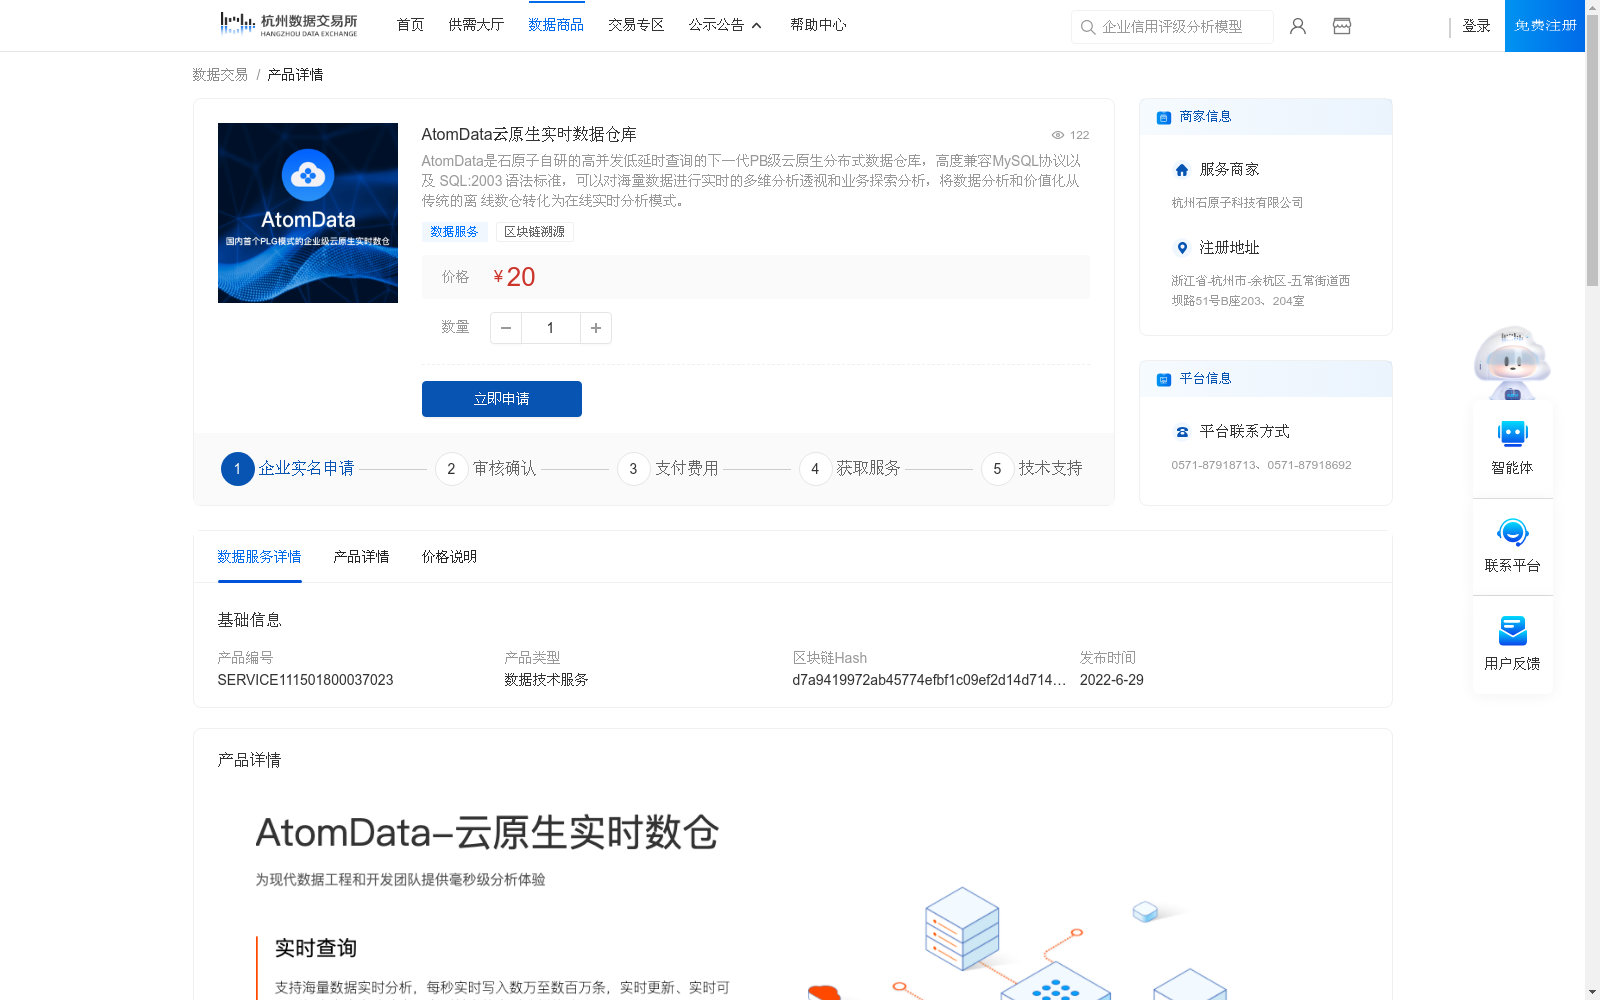This screenshot has height=1000, width=1600.
Task: Click step 3 支付费用 circle
Action: 633,469
